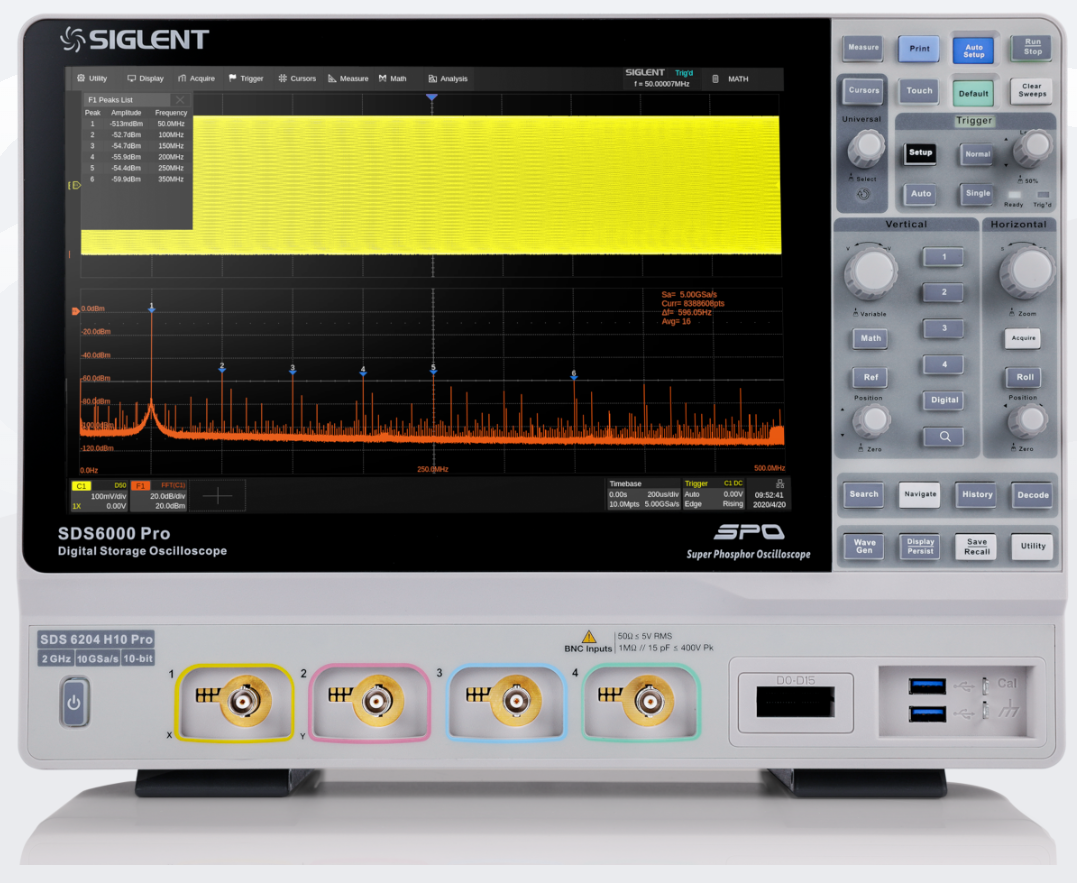Click the Decode button
This screenshot has width=1077, height=883.
pos(1032,495)
